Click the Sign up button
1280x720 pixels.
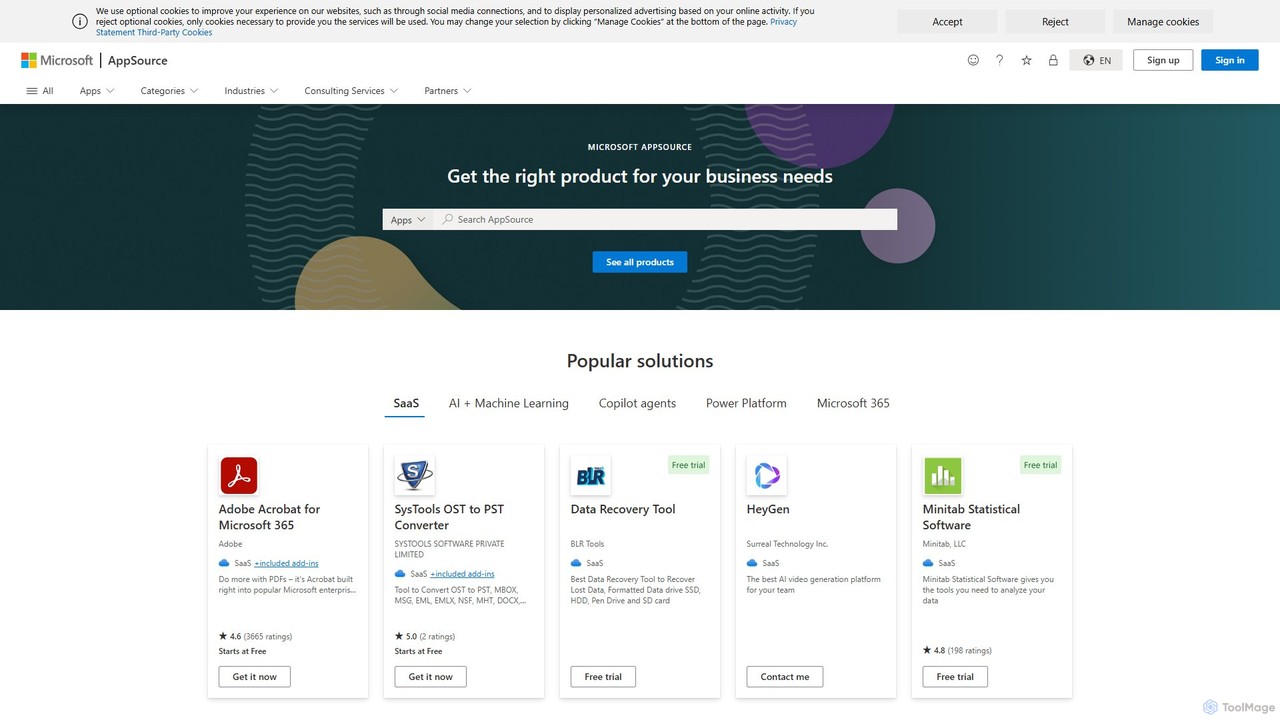click(x=1163, y=60)
